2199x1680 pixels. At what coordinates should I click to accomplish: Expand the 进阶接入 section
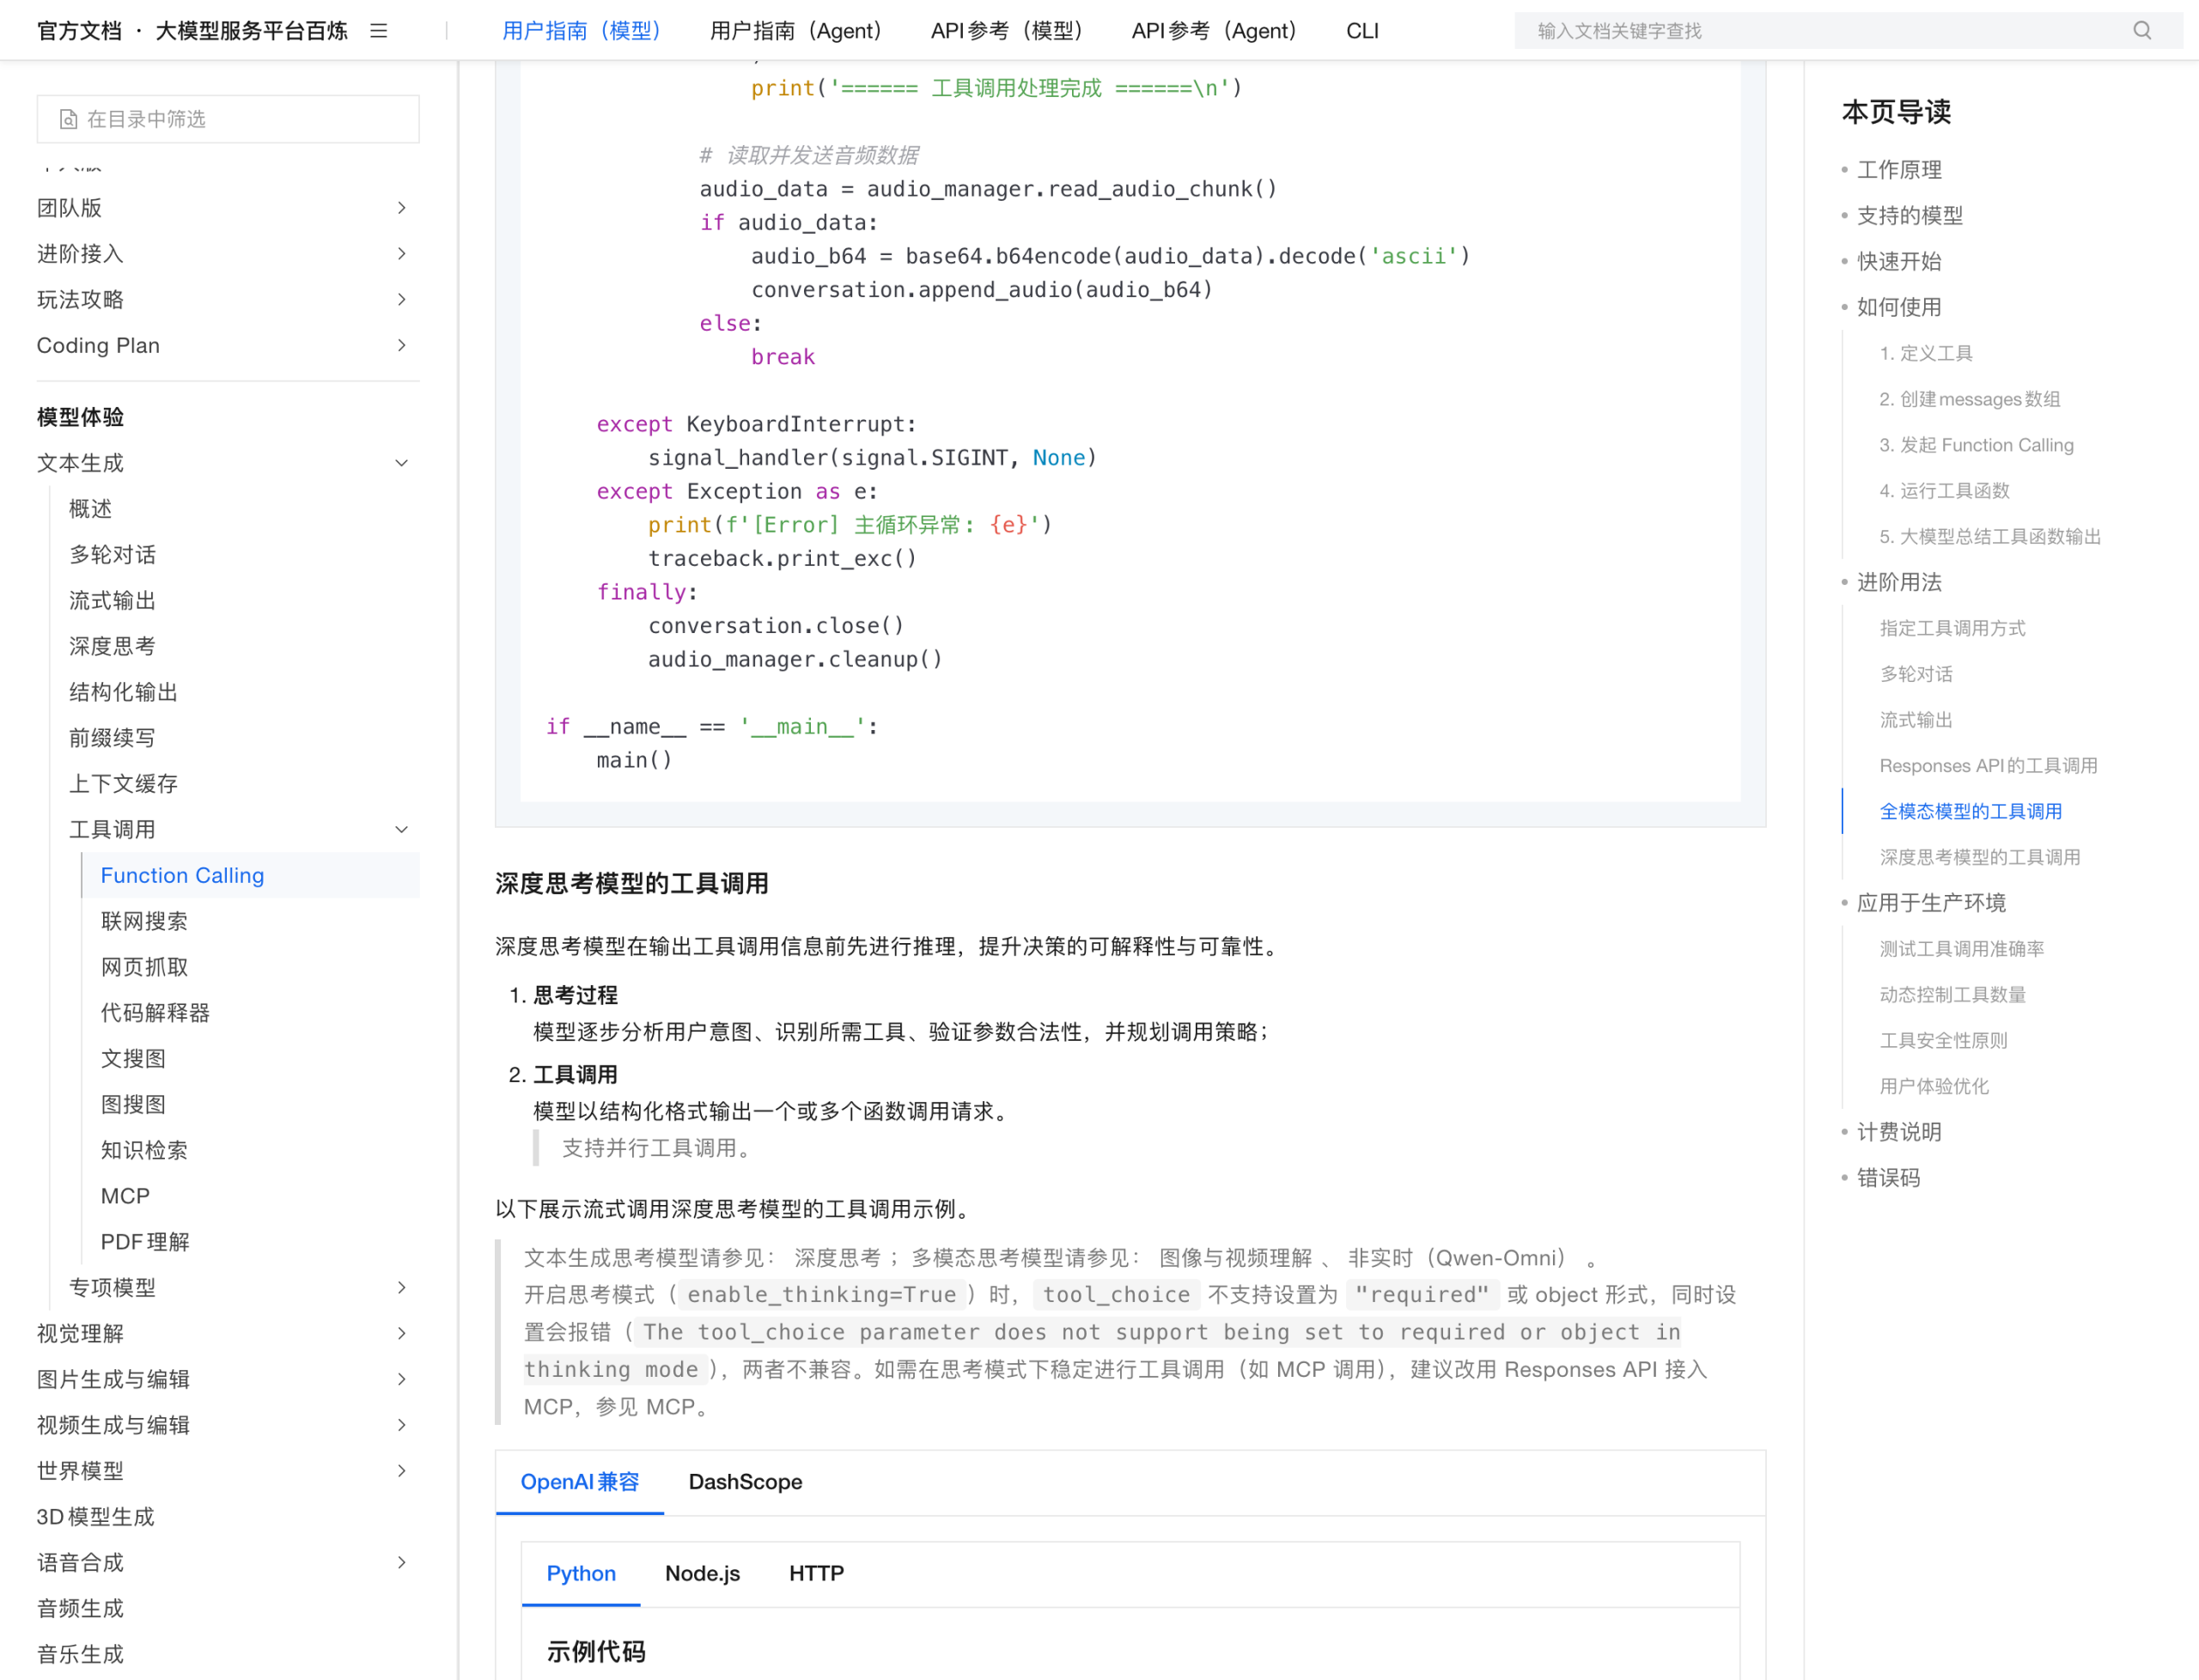point(401,254)
